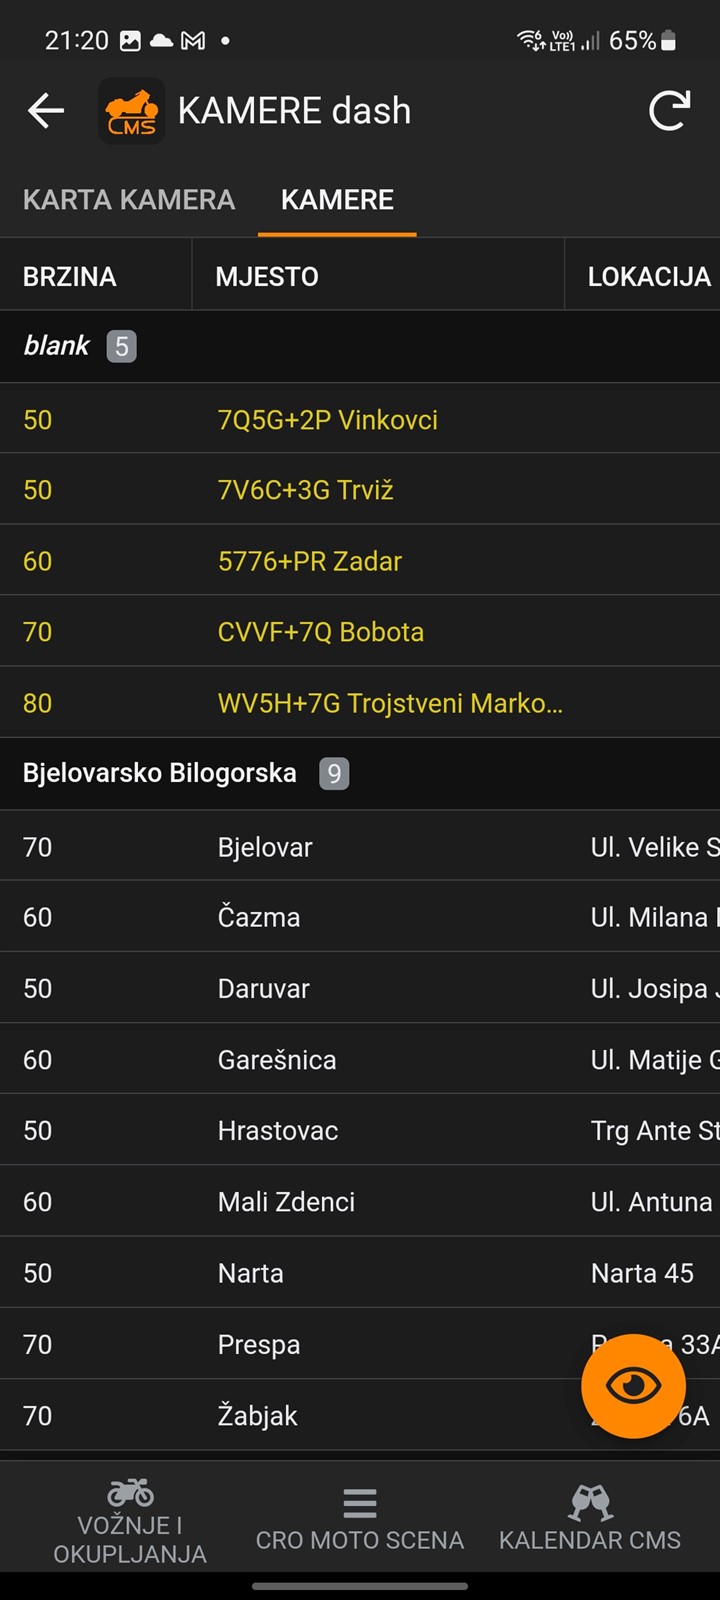Open the Garešnica camera row

[x=360, y=1059]
